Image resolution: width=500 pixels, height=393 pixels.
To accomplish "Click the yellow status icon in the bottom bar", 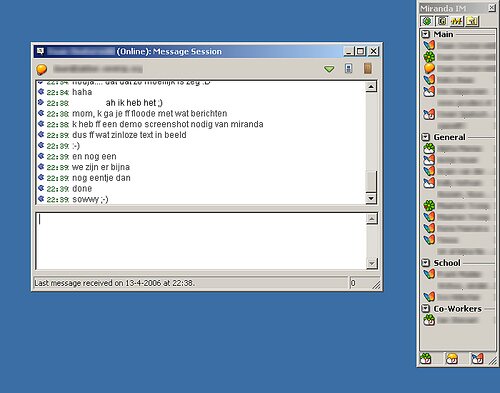I will pos(452,359).
